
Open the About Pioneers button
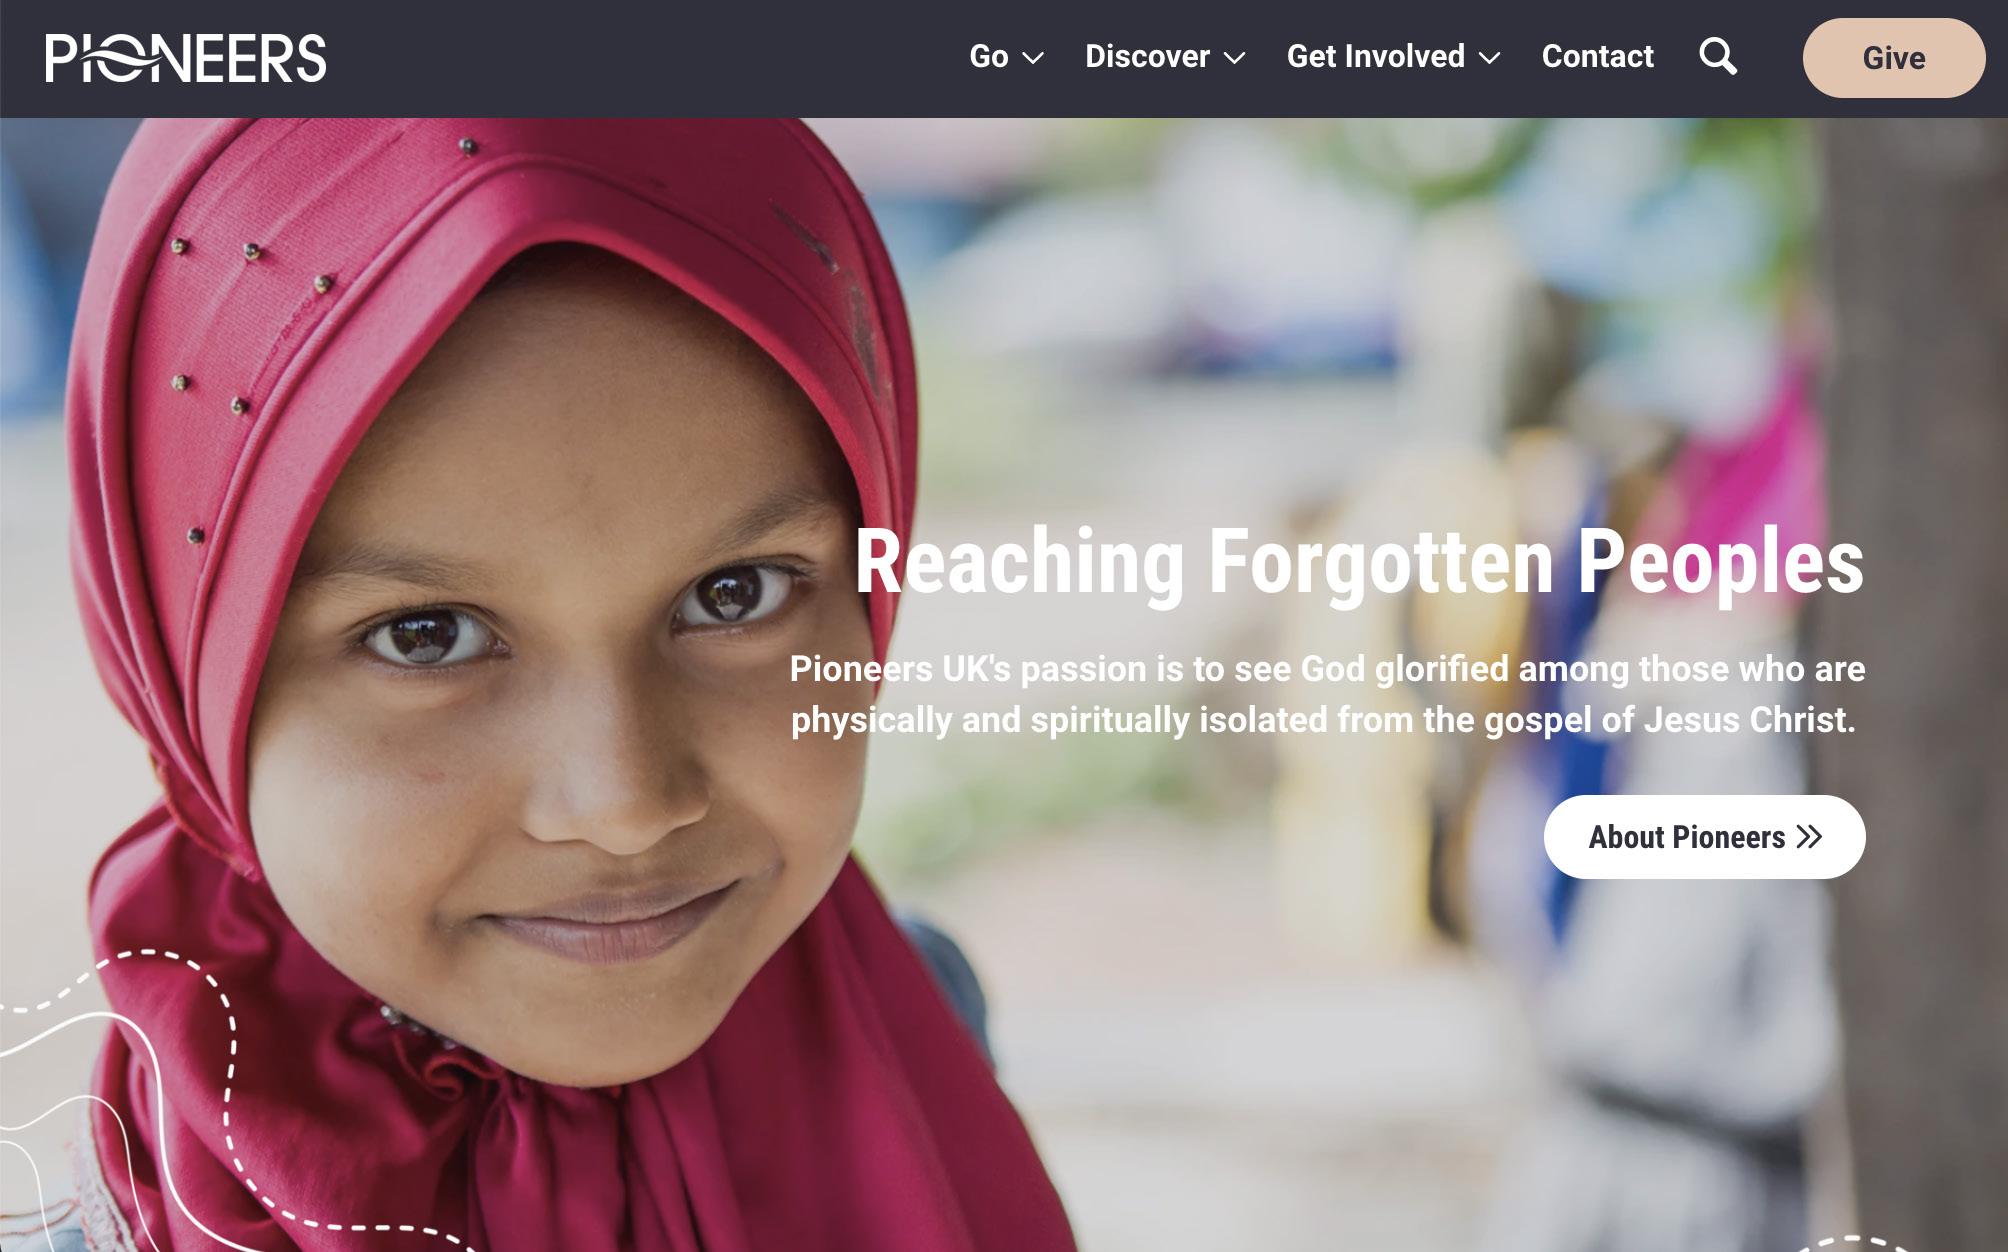click(x=1705, y=837)
